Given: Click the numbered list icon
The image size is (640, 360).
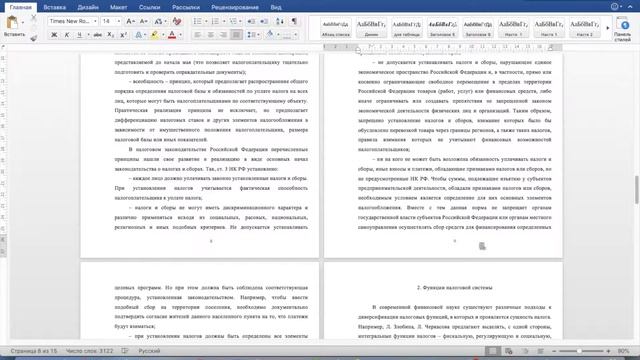Looking at the screenshot, I should point(215,21).
